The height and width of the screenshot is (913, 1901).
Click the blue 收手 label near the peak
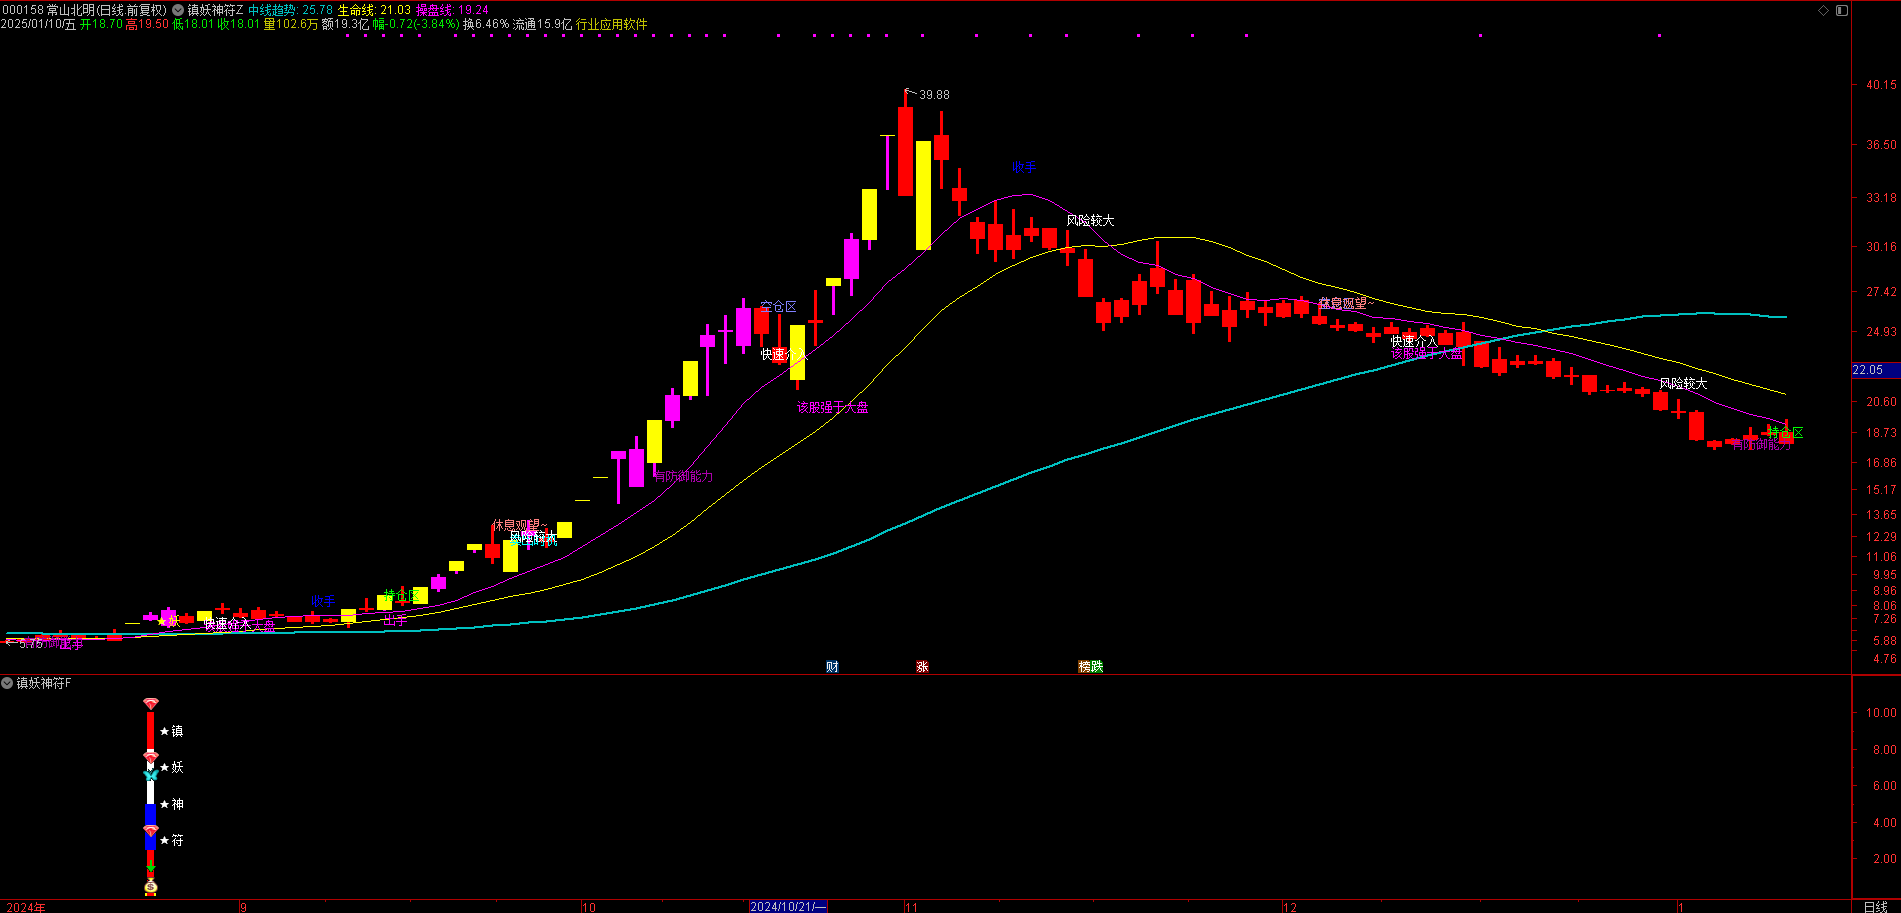[1023, 168]
